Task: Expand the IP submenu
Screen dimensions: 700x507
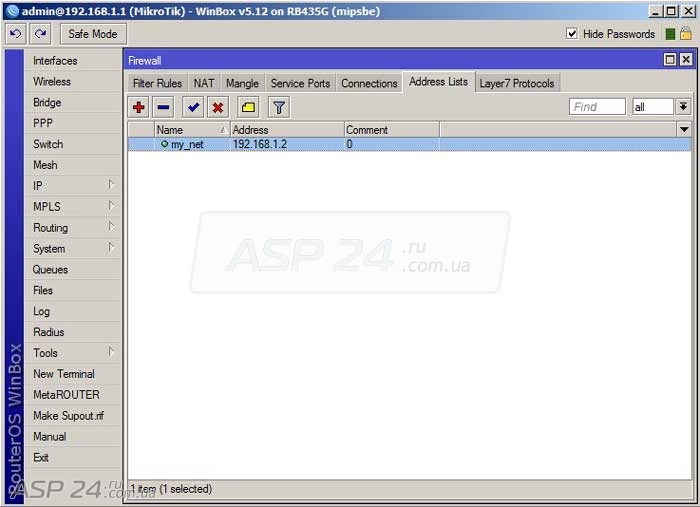Action: (72, 186)
